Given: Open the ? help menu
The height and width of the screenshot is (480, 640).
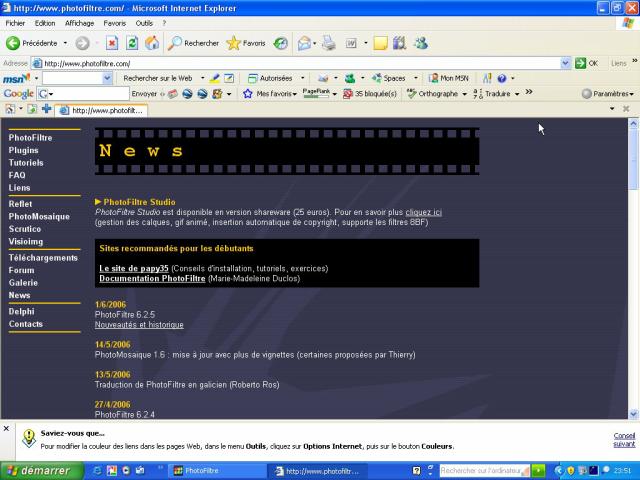Looking at the screenshot, I should pos(164,23).
